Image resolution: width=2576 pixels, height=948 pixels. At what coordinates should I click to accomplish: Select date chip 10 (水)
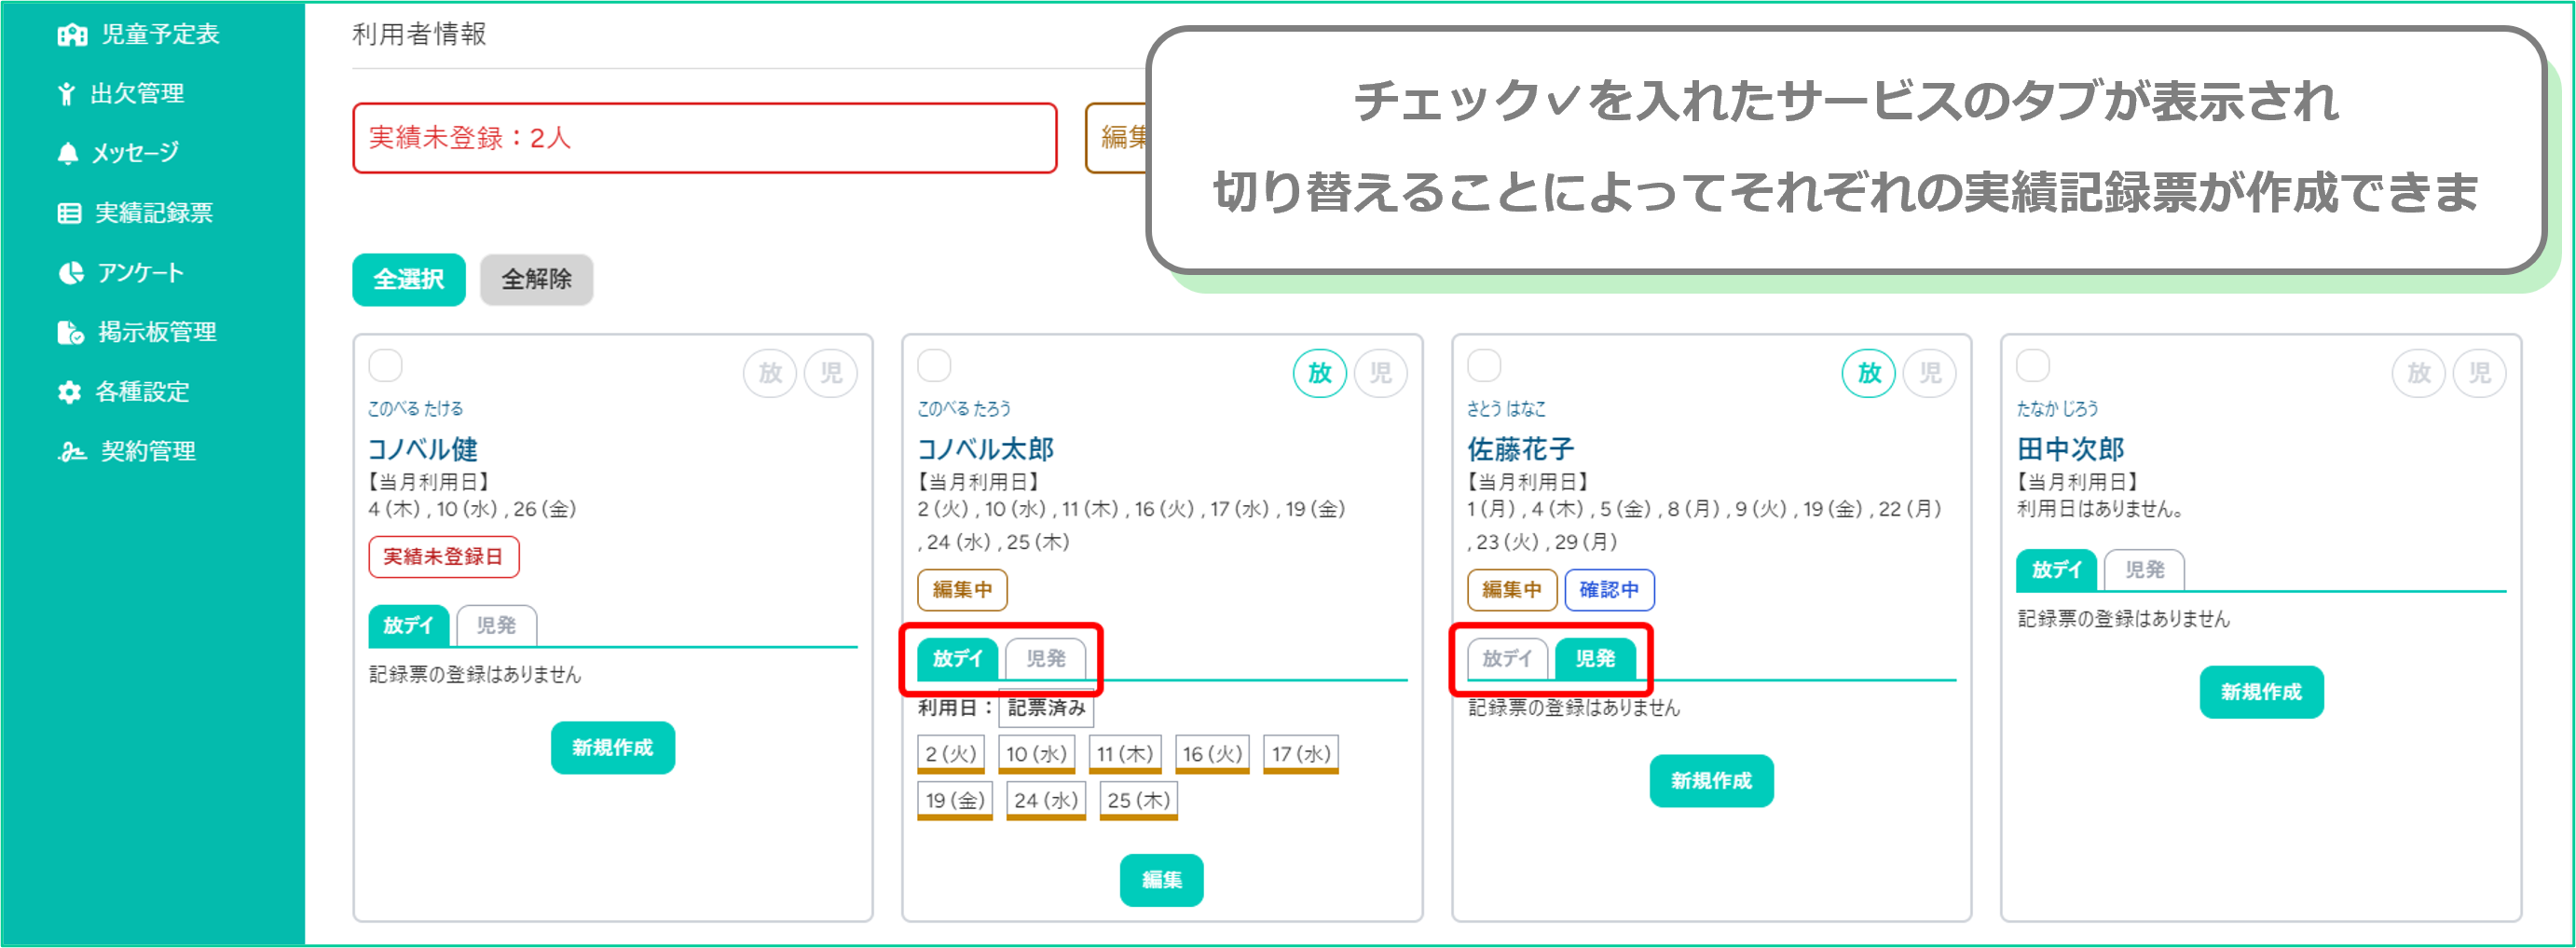tap(1036, 754)
